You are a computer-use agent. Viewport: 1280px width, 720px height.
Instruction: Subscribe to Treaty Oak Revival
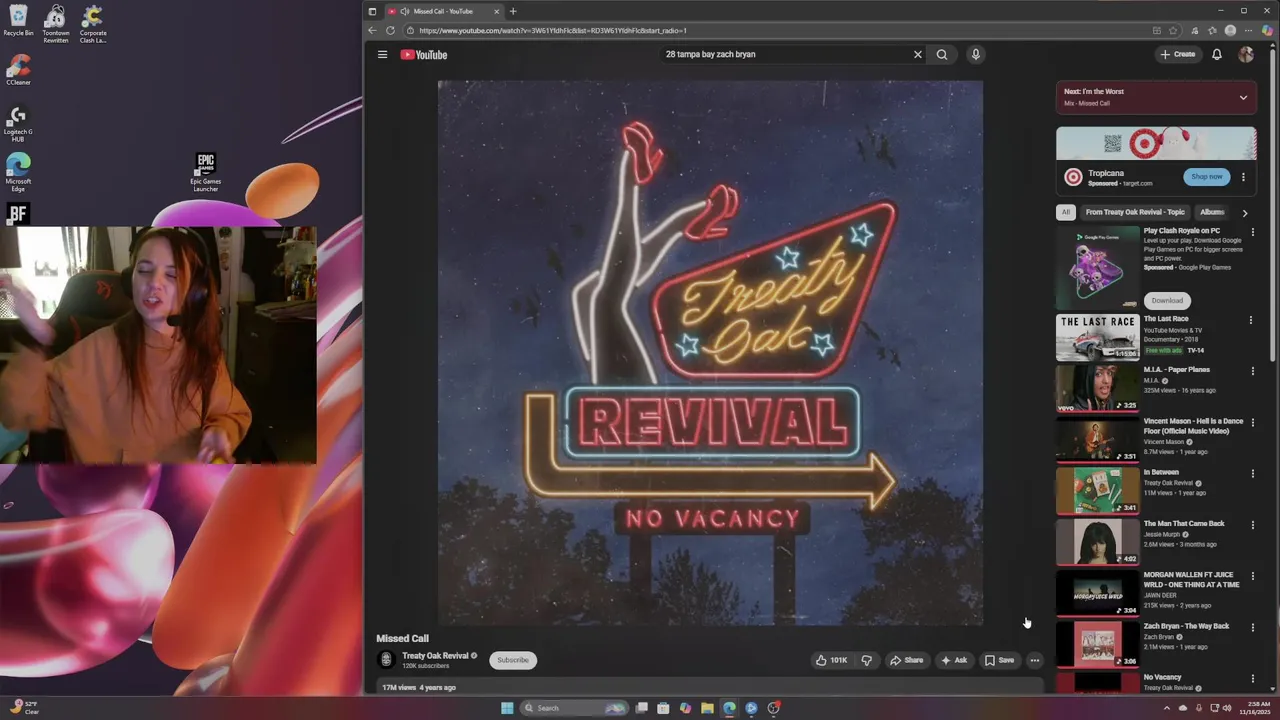[513, 660]
